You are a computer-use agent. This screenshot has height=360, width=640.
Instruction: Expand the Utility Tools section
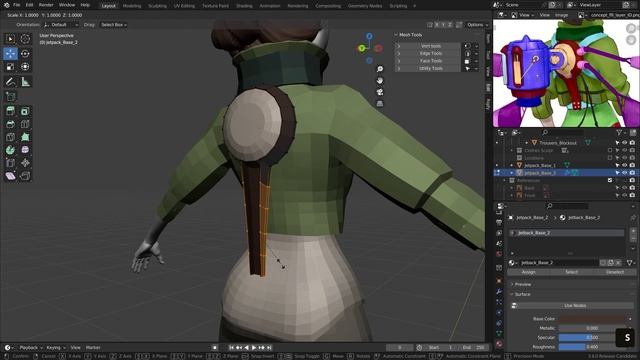click(427, 69)
